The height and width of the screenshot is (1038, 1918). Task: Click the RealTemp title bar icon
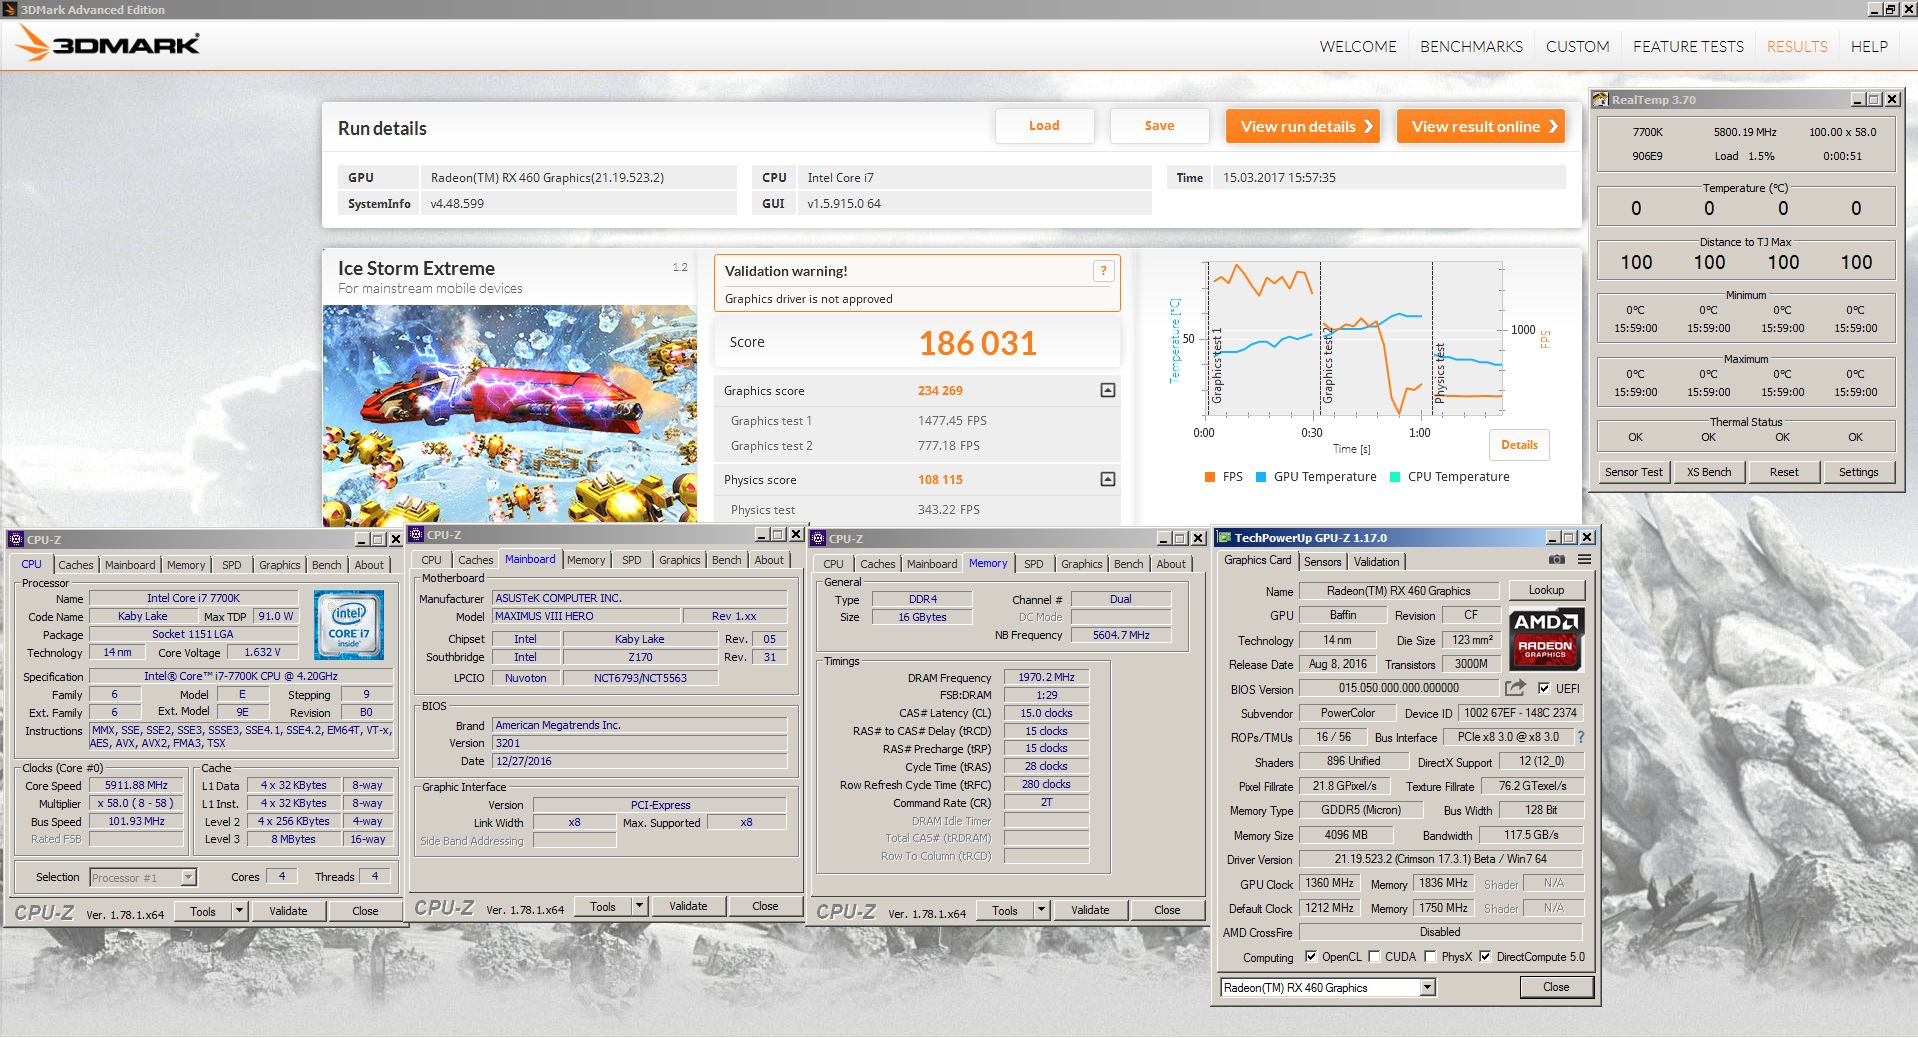1600,99
